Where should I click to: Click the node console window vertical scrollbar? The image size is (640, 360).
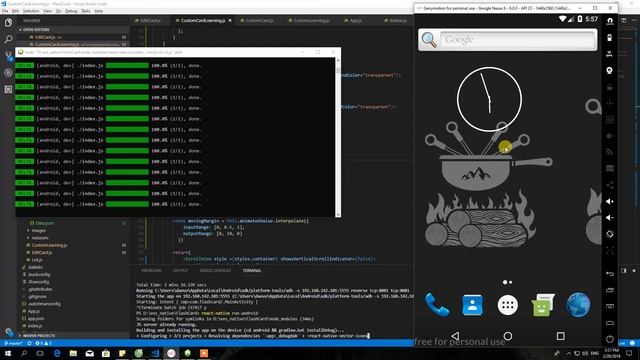338,138
